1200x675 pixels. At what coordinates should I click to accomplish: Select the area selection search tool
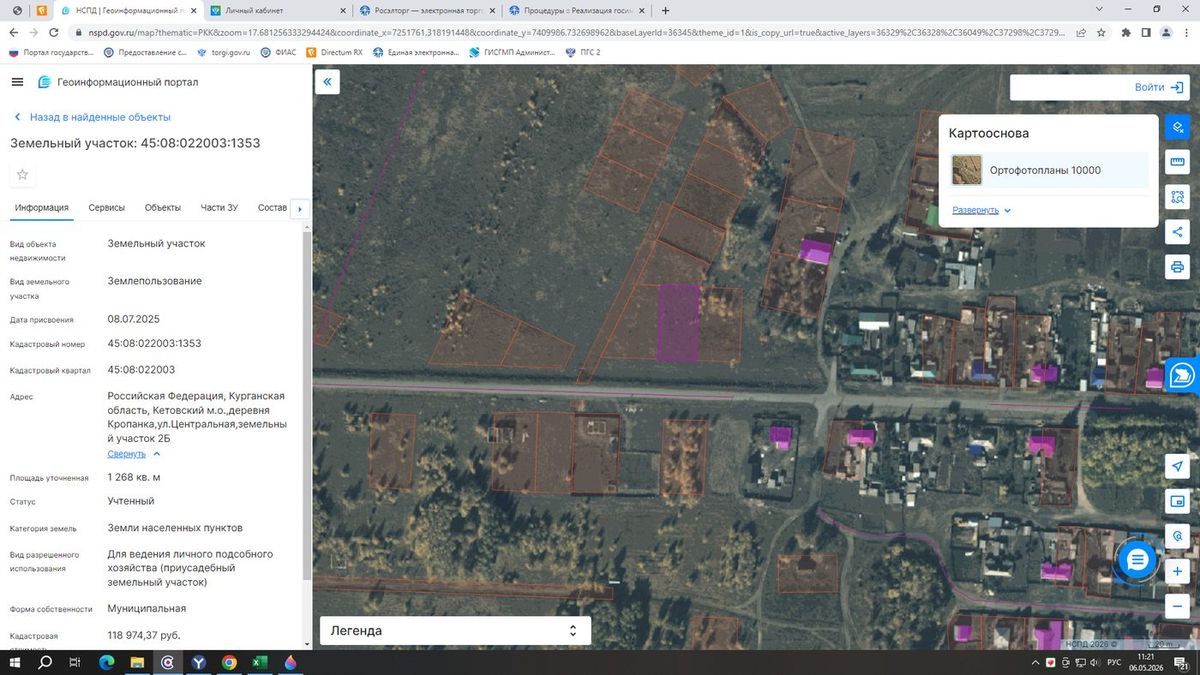1177,197
